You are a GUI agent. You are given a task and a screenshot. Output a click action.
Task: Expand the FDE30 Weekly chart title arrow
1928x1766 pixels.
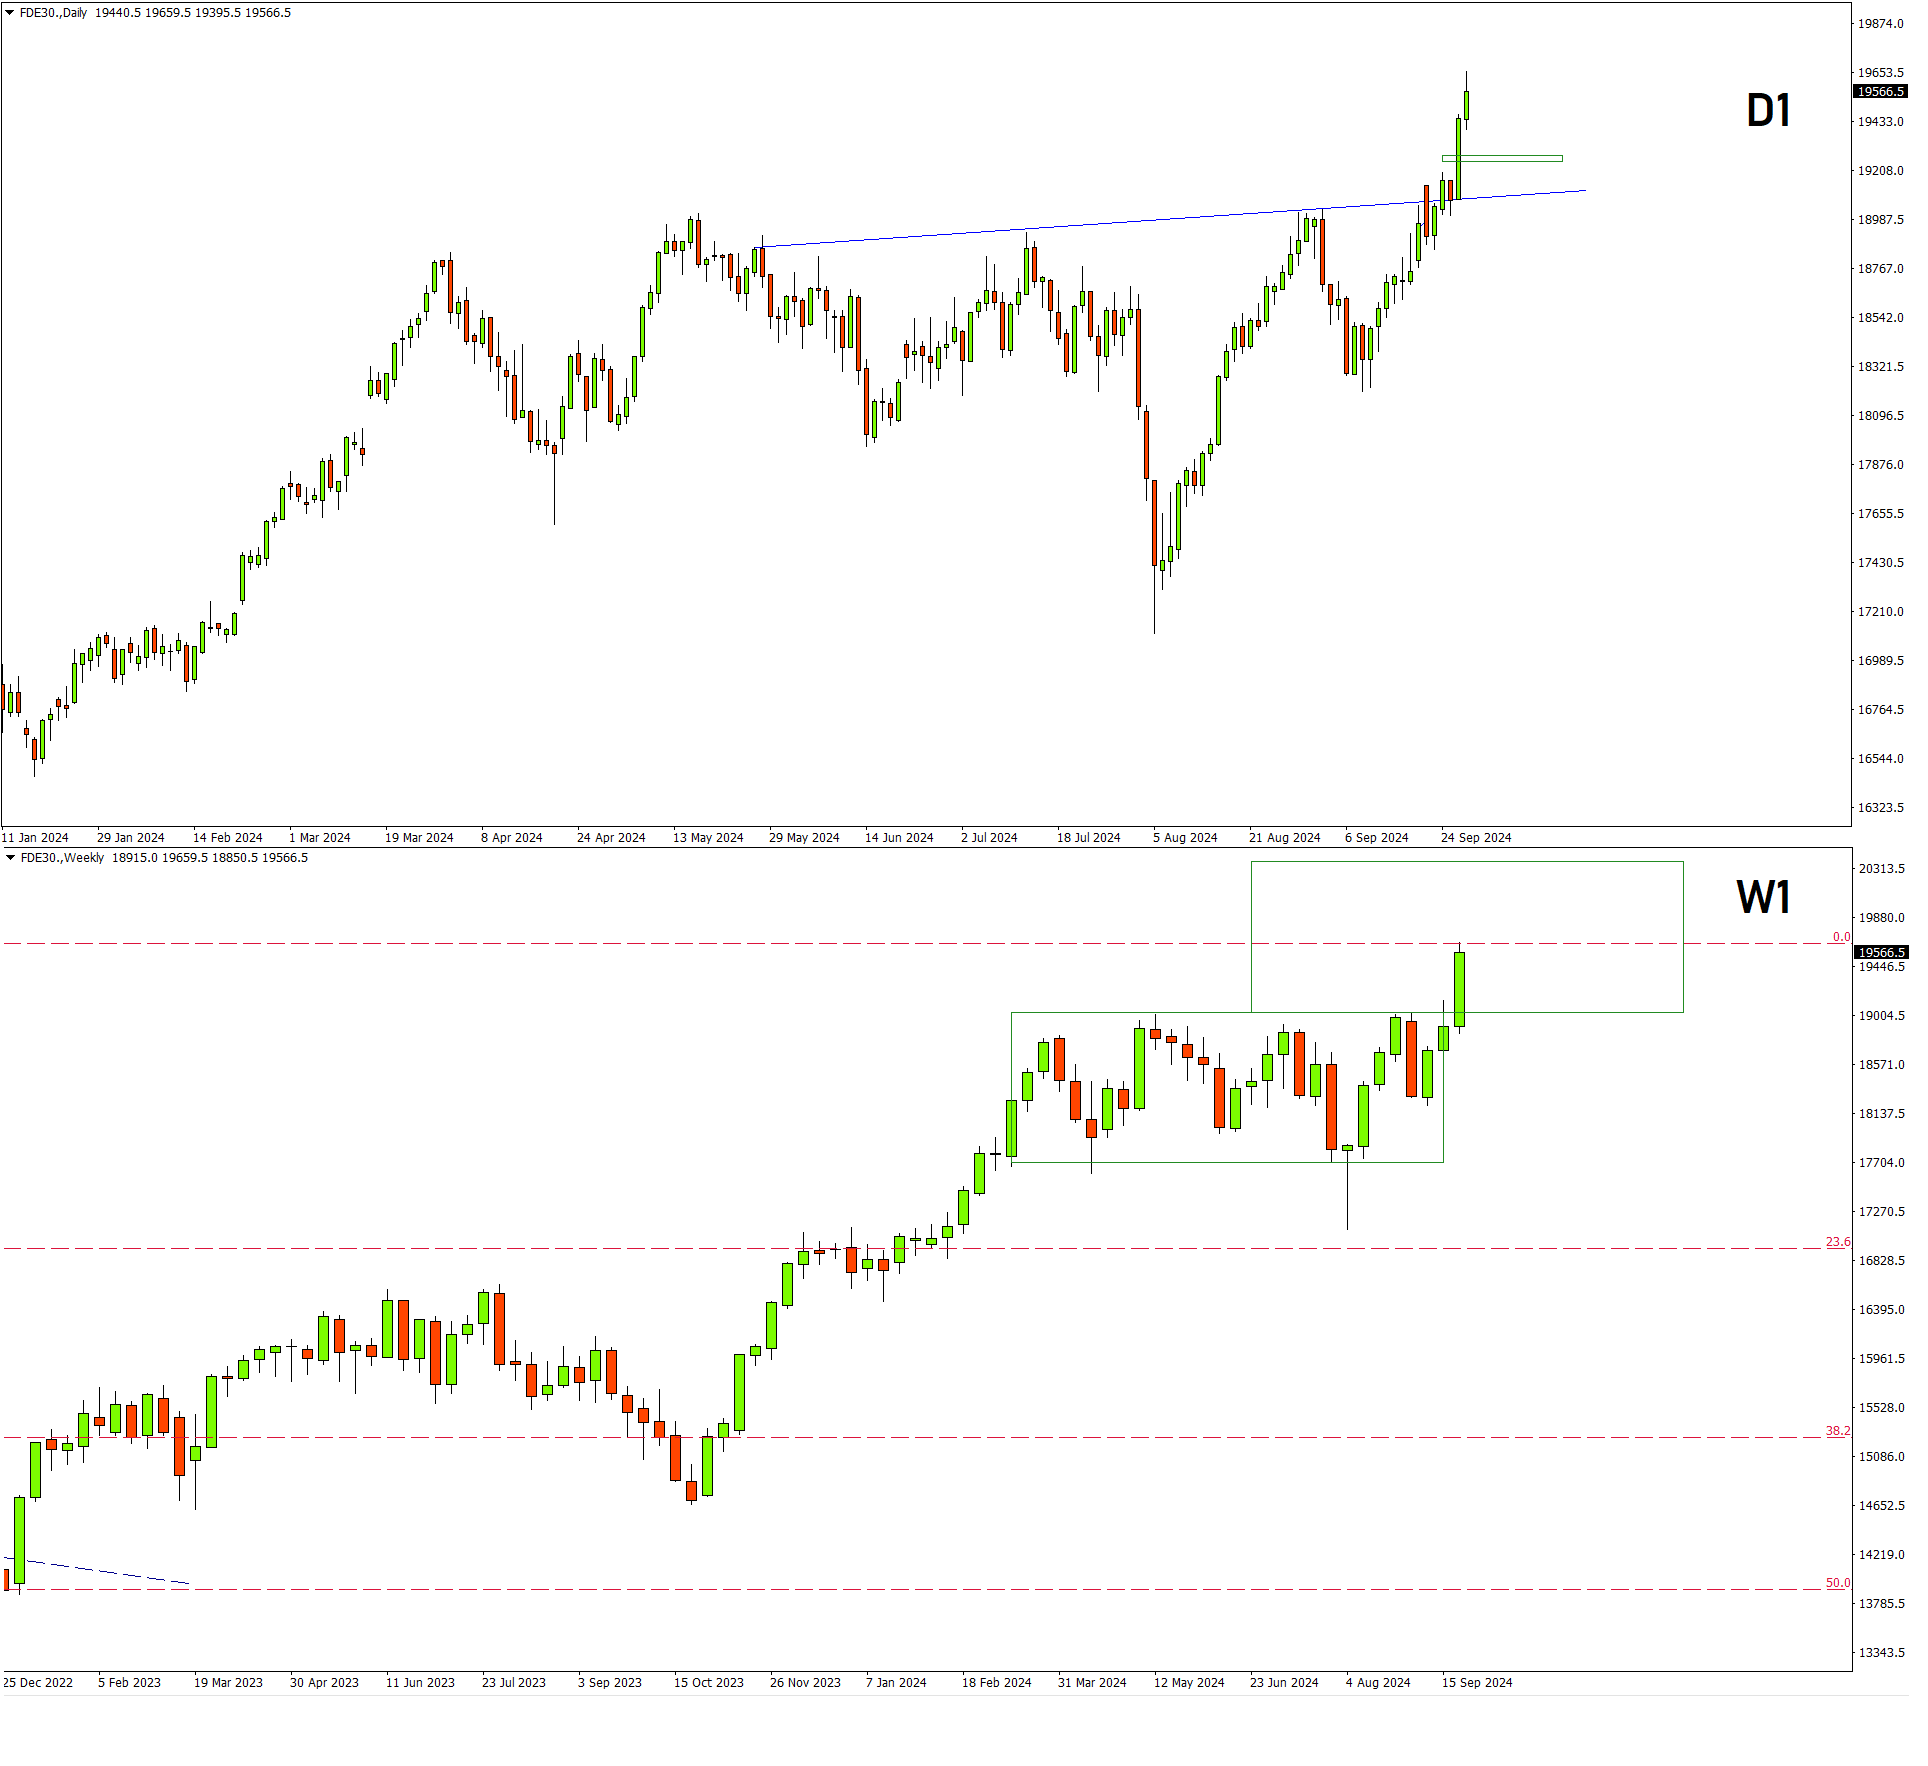[x=10, y=858]
